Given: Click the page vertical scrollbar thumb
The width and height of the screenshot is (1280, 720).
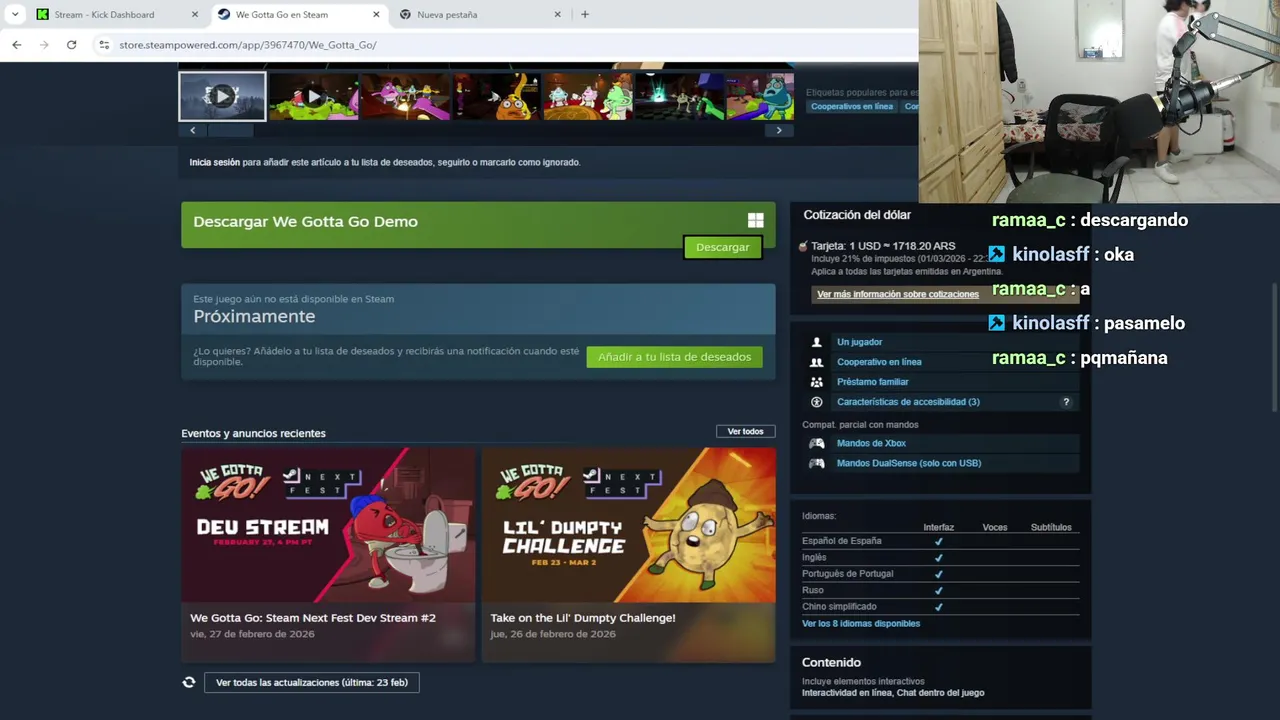Looking at the screenshot, I should click(1276, 345).
